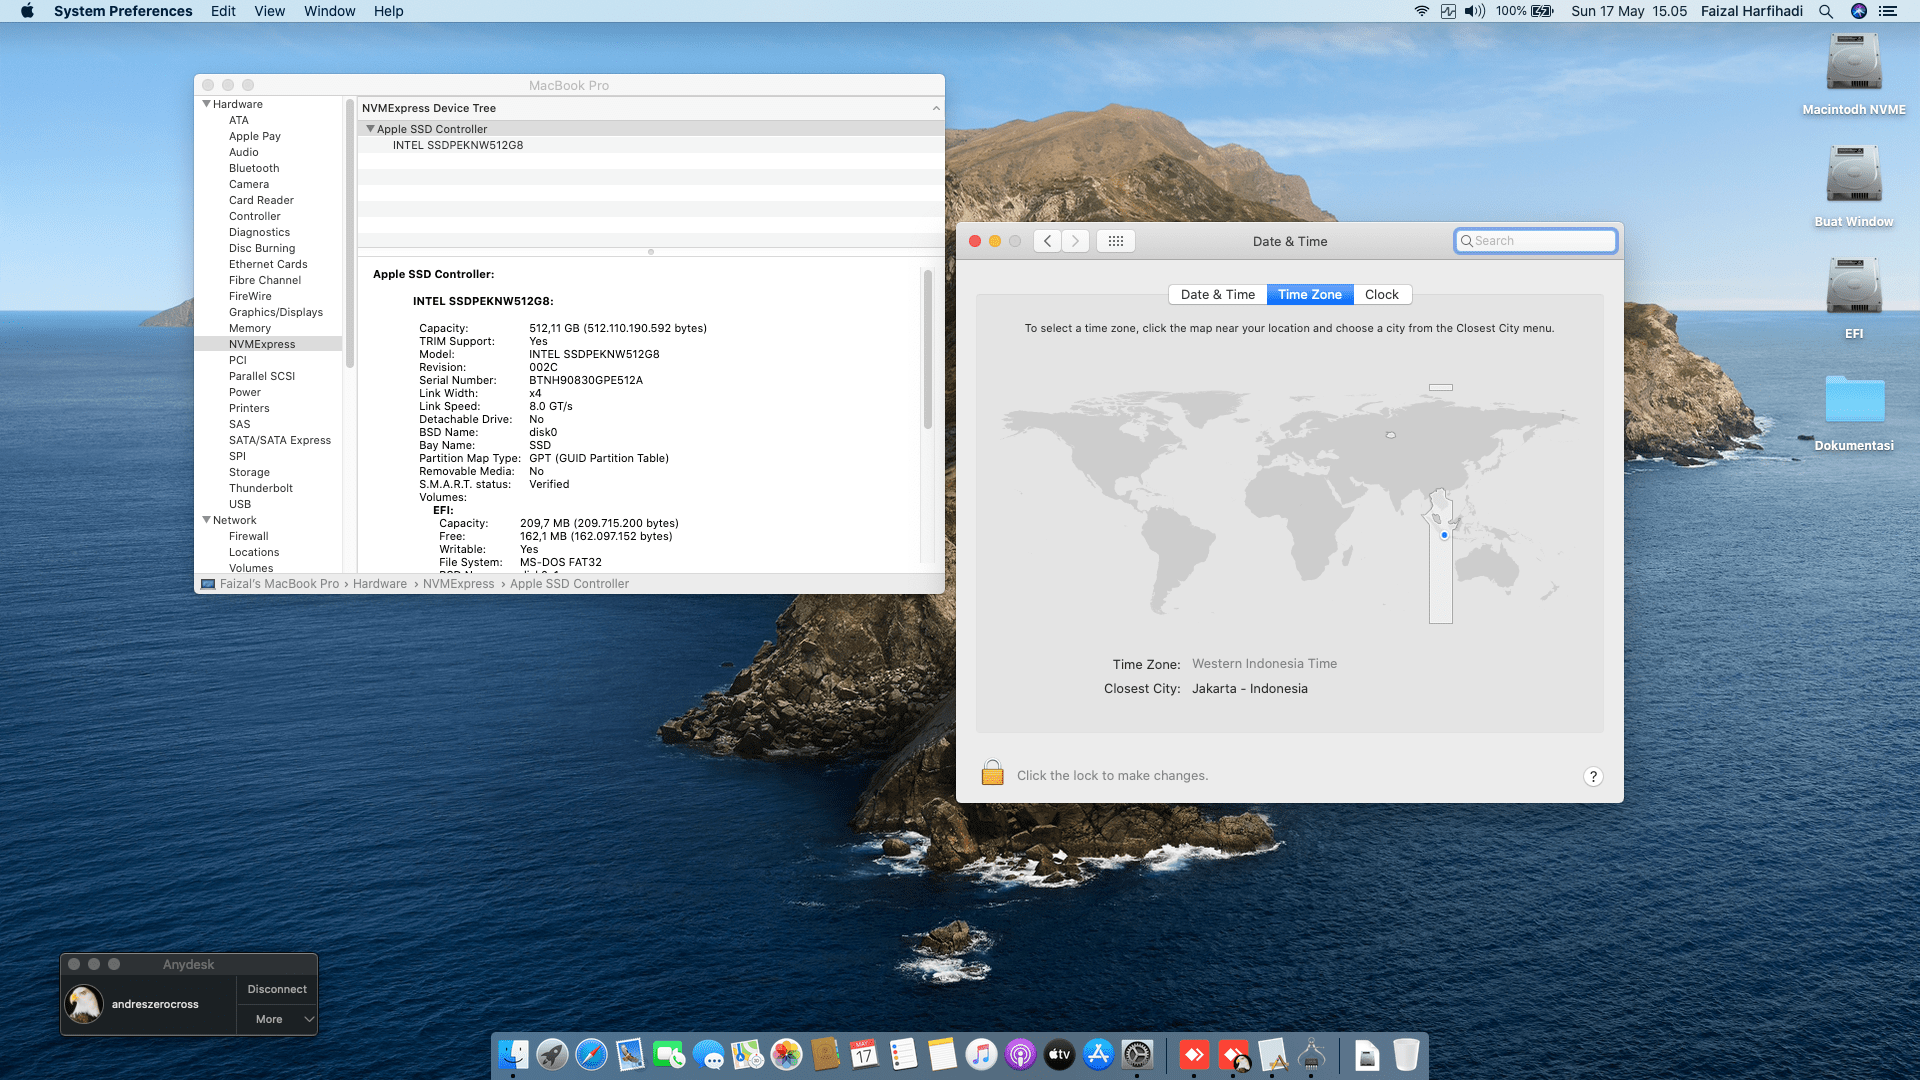1920x1080 pixels.
Task: Start FaceTime from the Dock
Action: click(669, 1054)
